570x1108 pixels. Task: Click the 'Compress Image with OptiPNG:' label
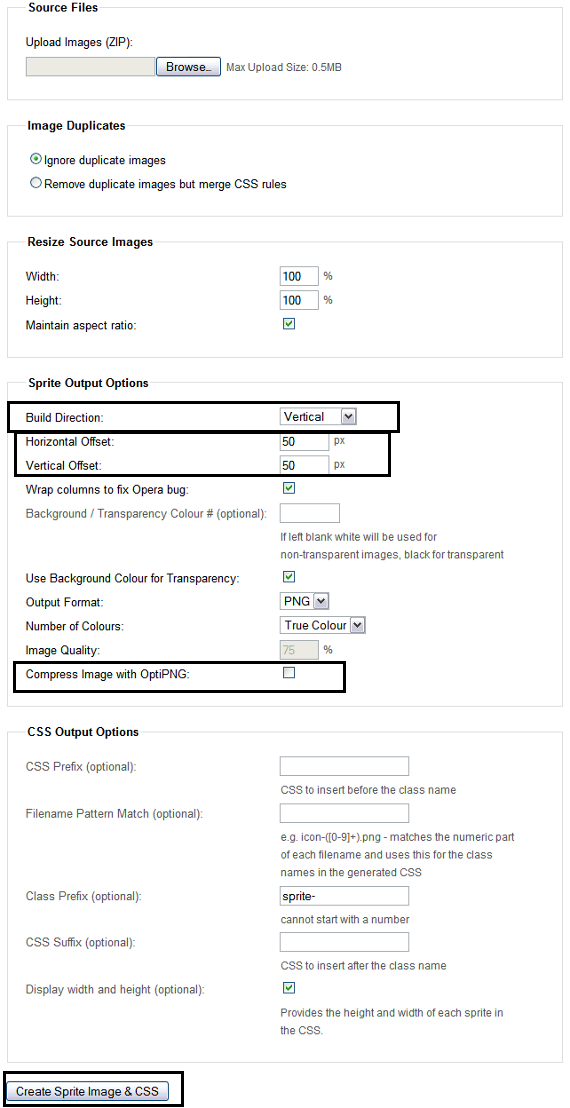[108, 674]
